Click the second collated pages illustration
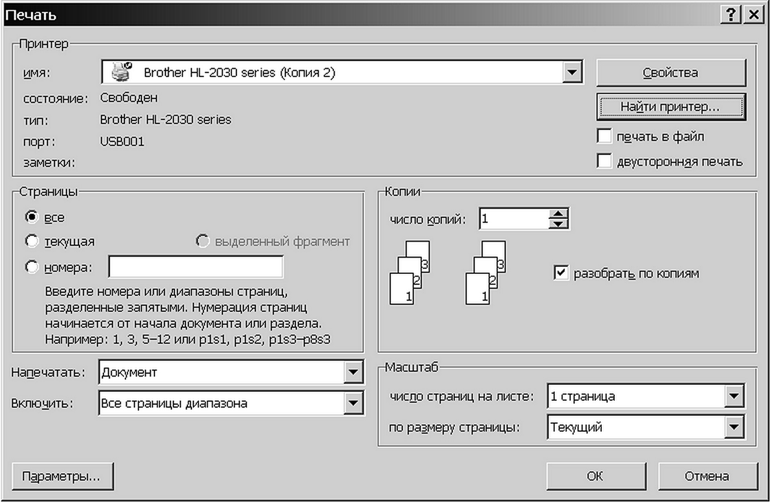The image size is (770, 502). (x=485, y=273)
